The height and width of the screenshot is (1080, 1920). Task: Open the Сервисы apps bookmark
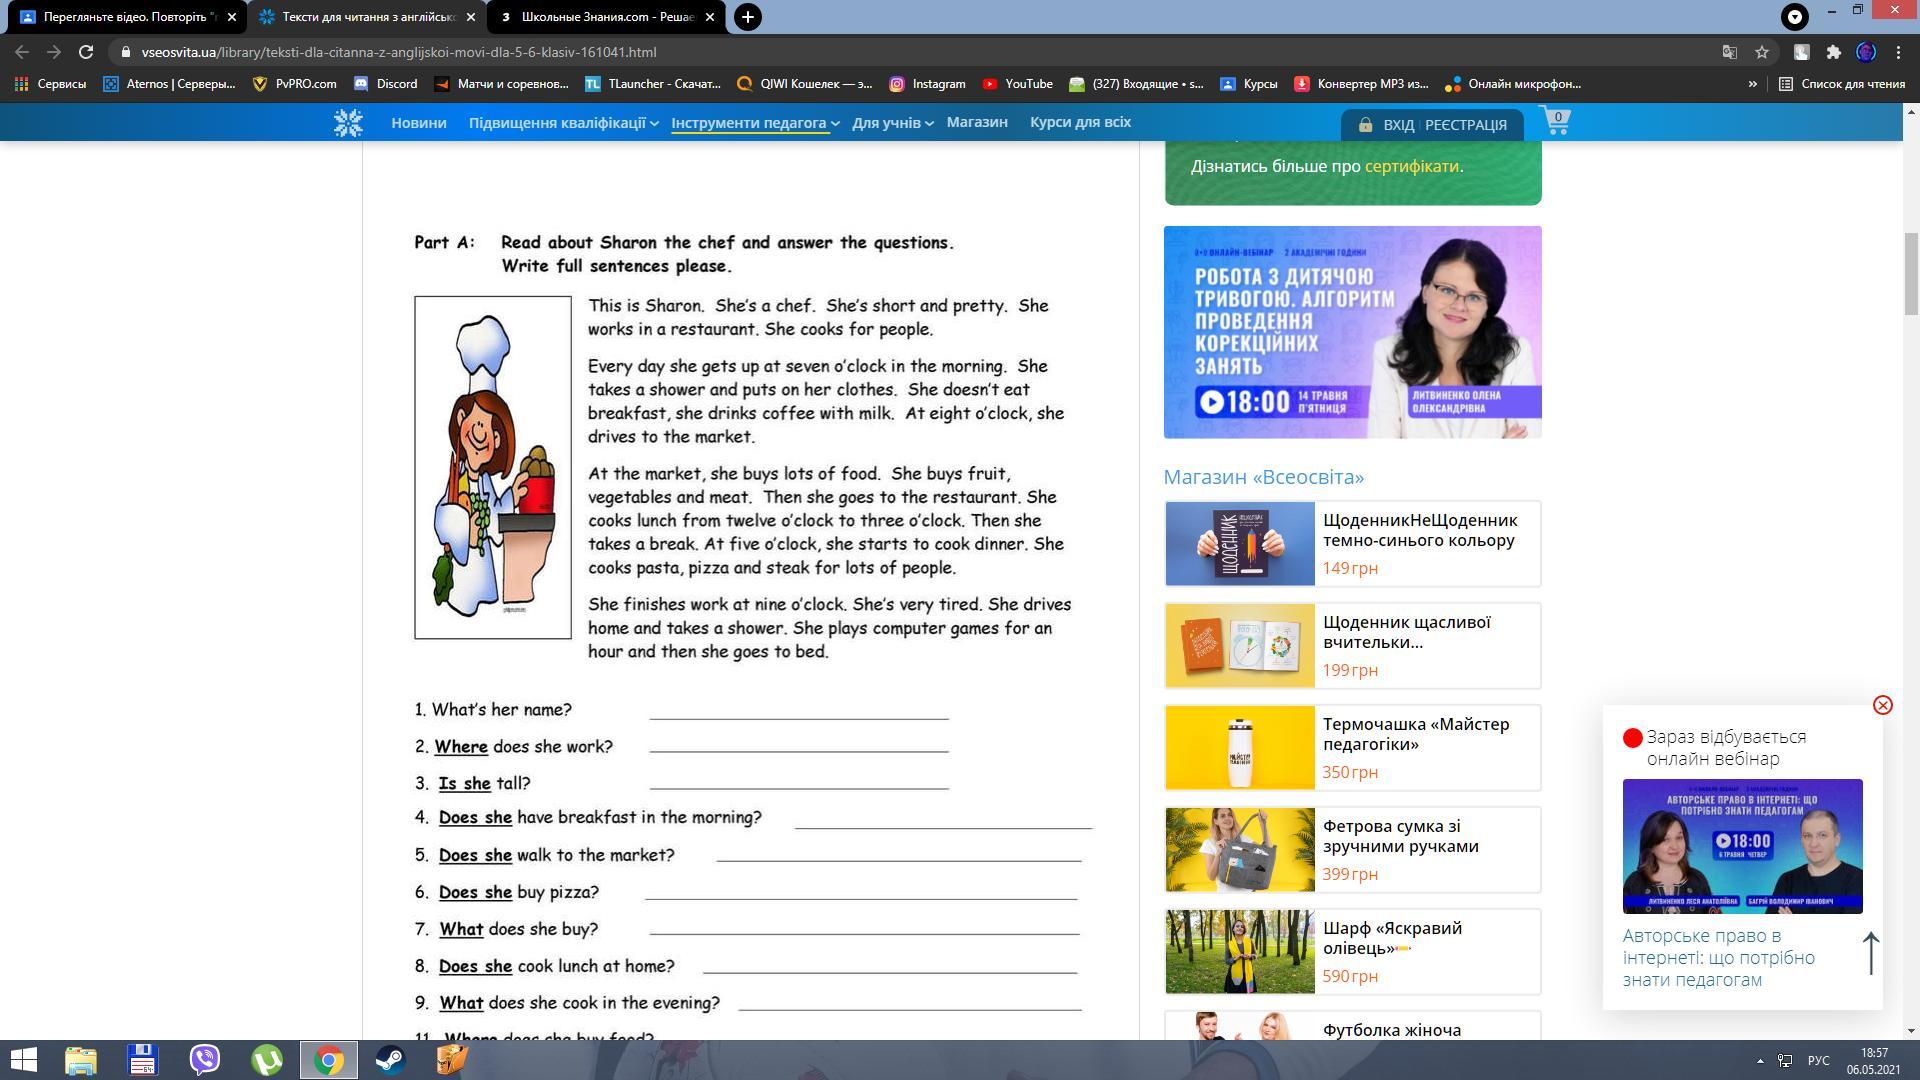(x=50, y=84)
